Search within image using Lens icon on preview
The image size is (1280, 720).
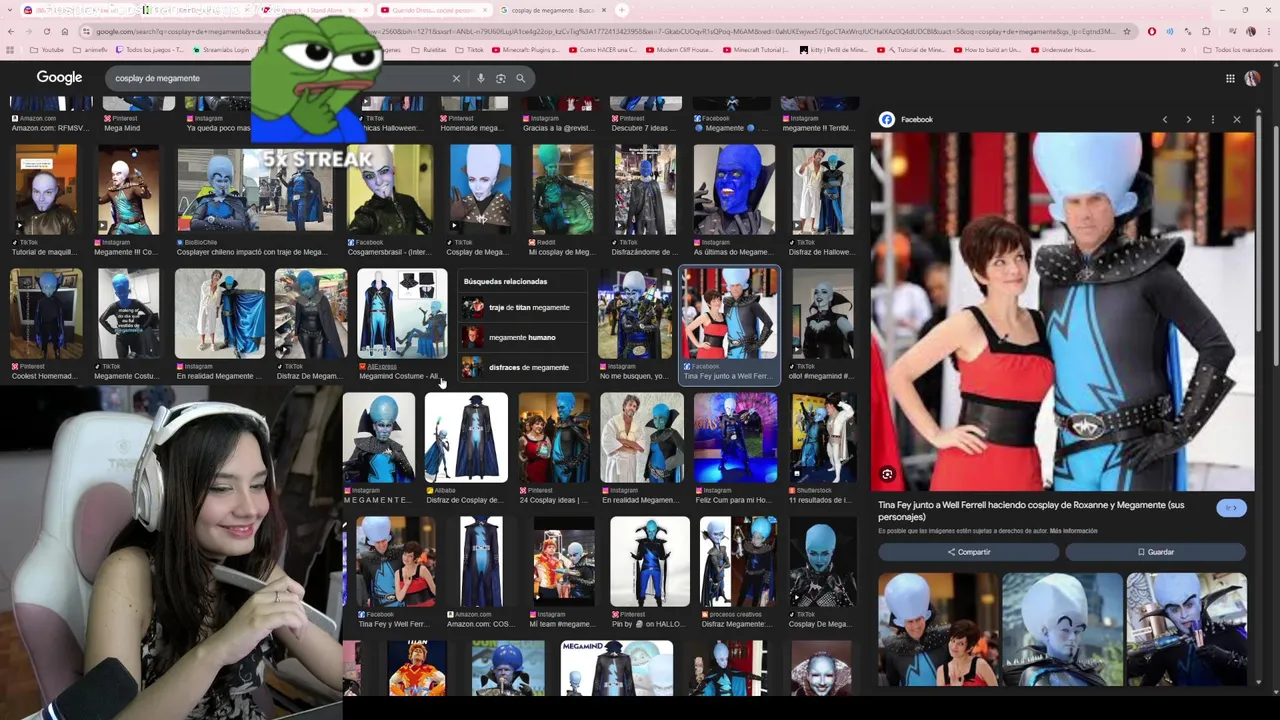tap(887, 474)
